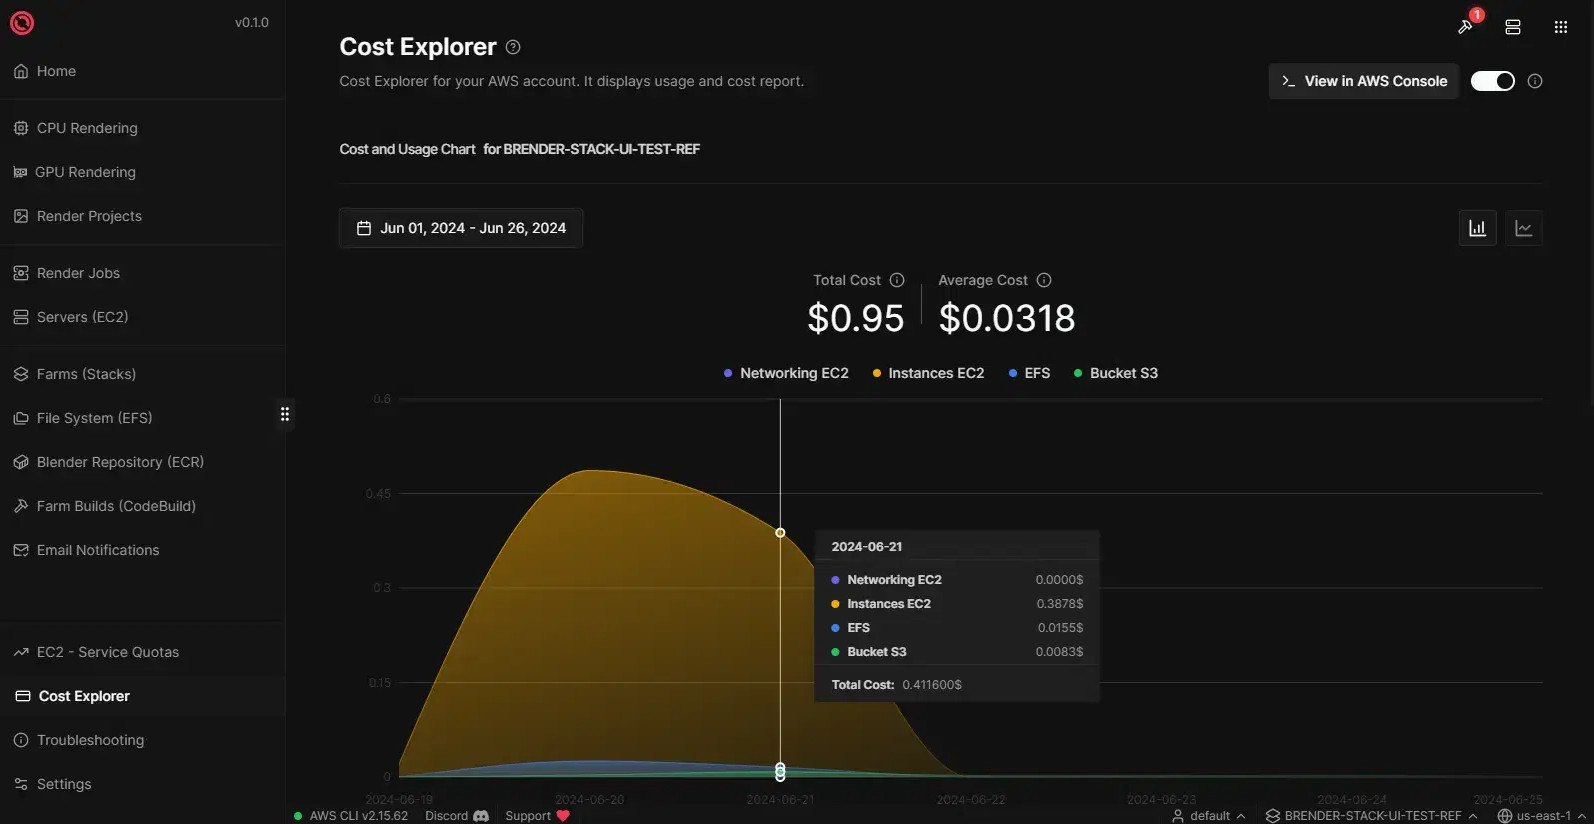The height and width of the screenshot is (824, 1594).
Task: Toggle Instances EC2 legend series
Action: click(928, 373)
